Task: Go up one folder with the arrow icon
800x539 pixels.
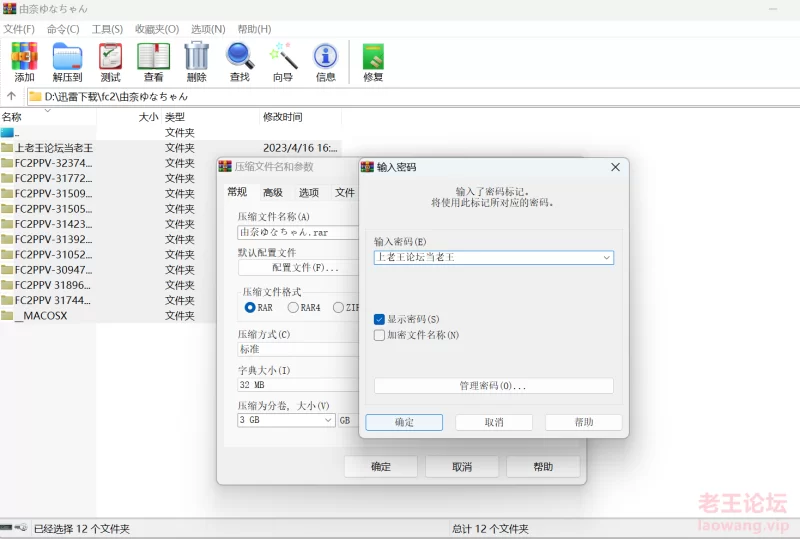Action: 11,95
